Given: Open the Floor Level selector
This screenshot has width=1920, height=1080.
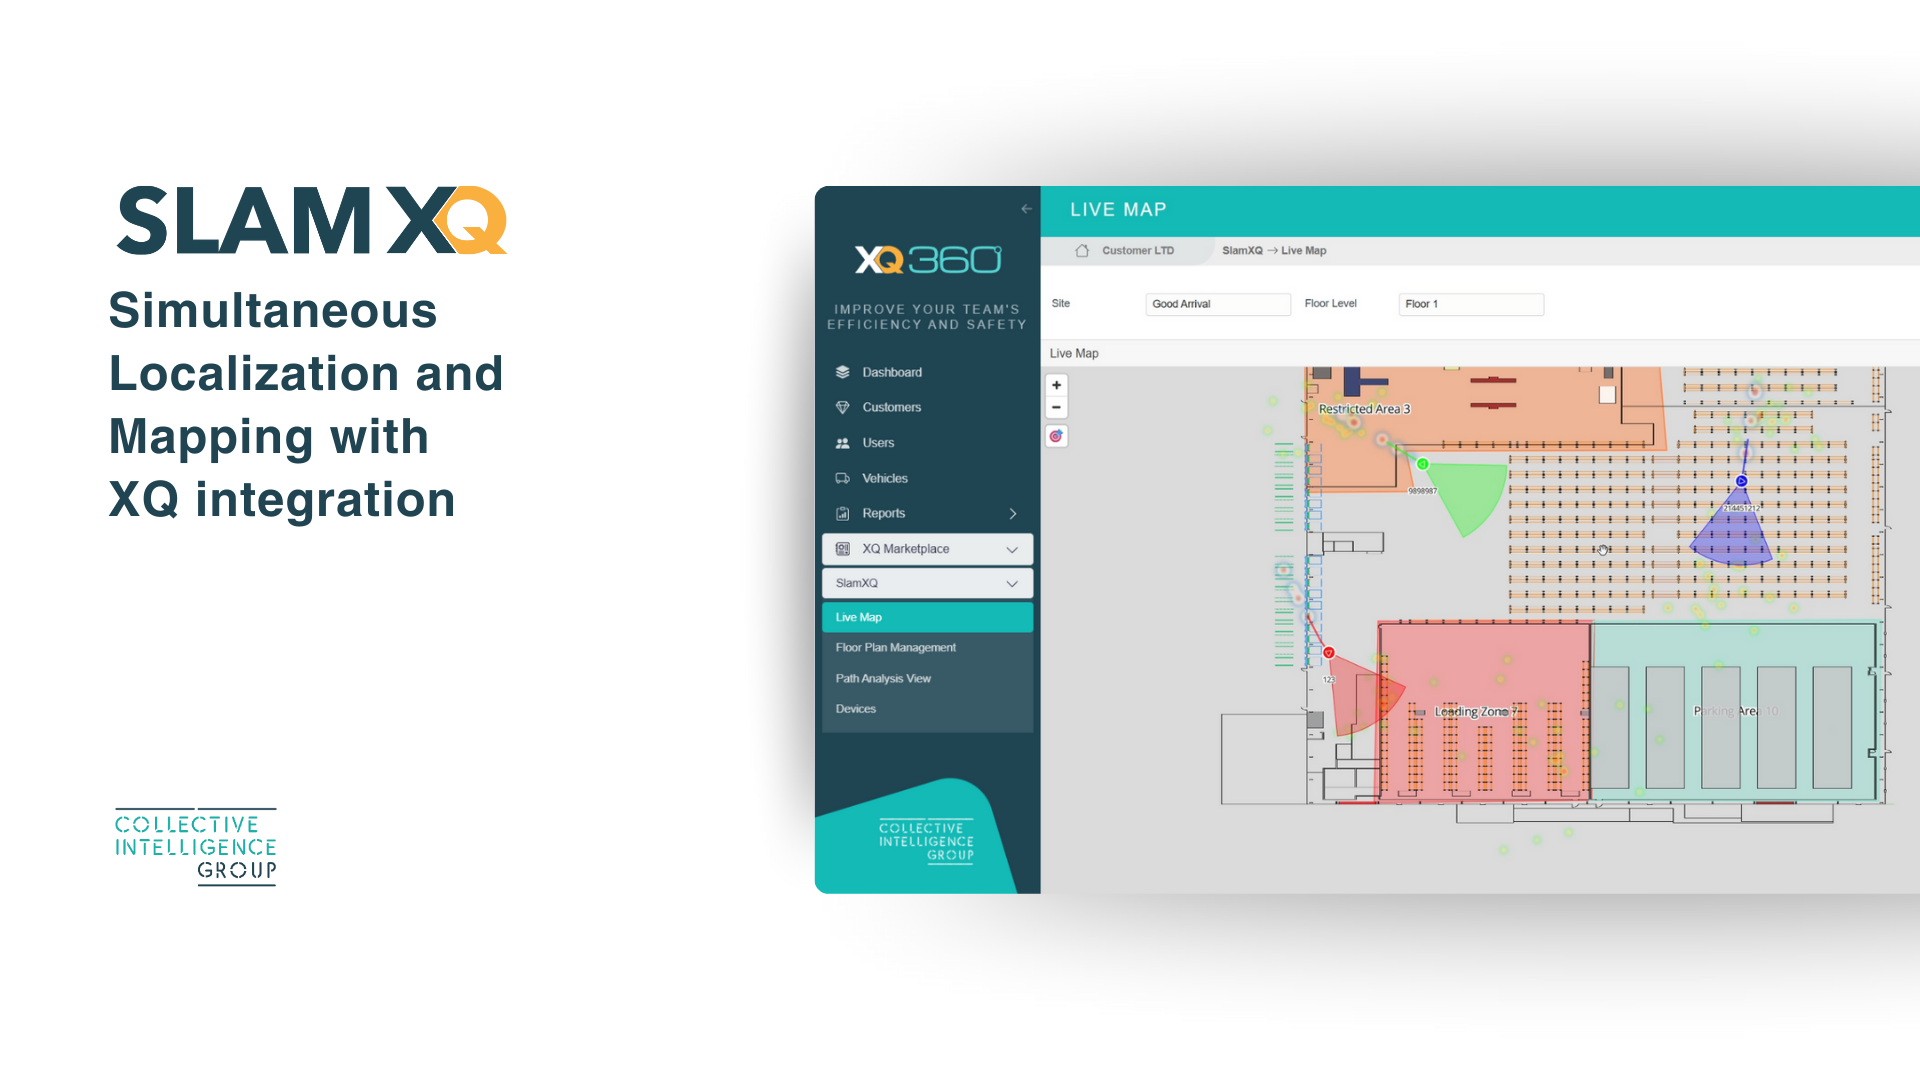Looking at the screenshot, I should 1470,304.
